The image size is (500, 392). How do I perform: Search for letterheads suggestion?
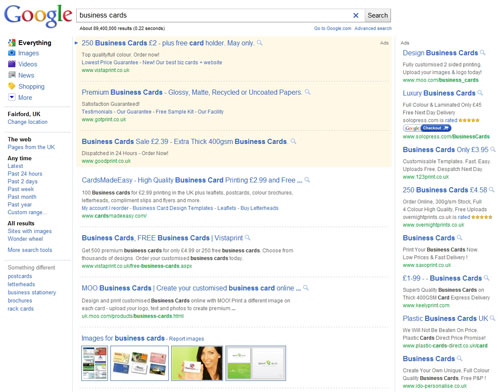coord(21,284)
